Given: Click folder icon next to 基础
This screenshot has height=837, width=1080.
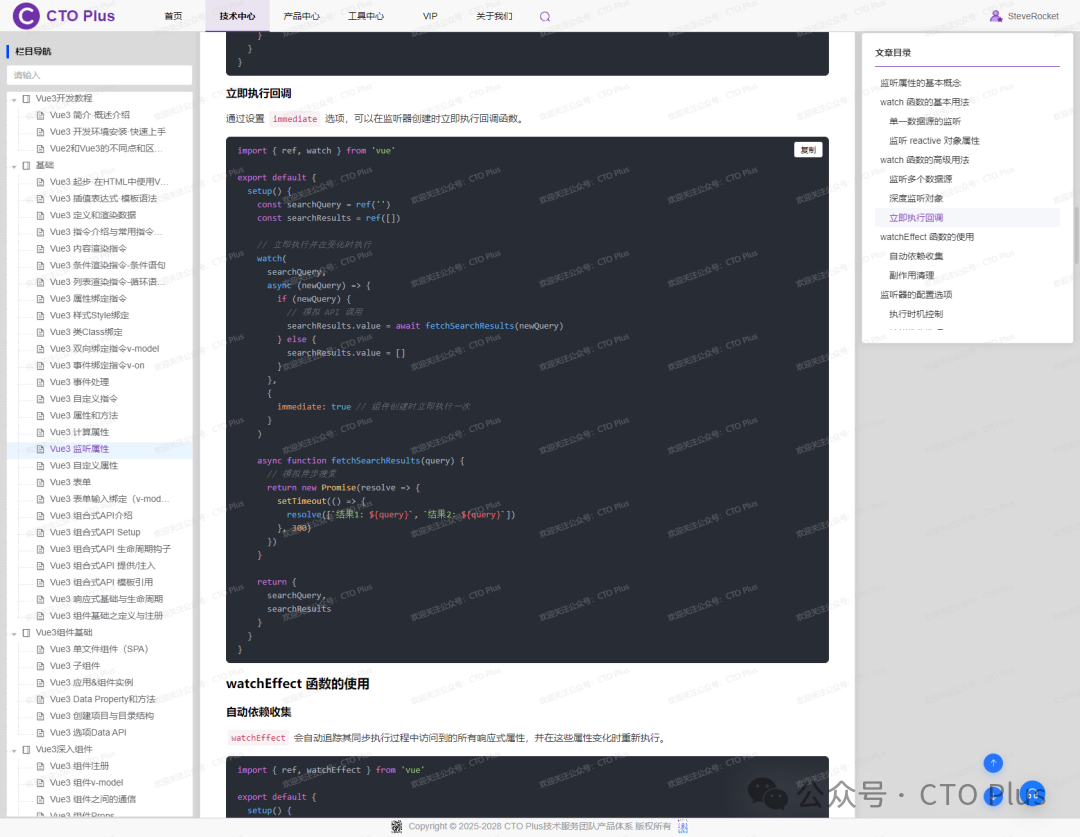Looking at the screenshot, I should point(27,165).
